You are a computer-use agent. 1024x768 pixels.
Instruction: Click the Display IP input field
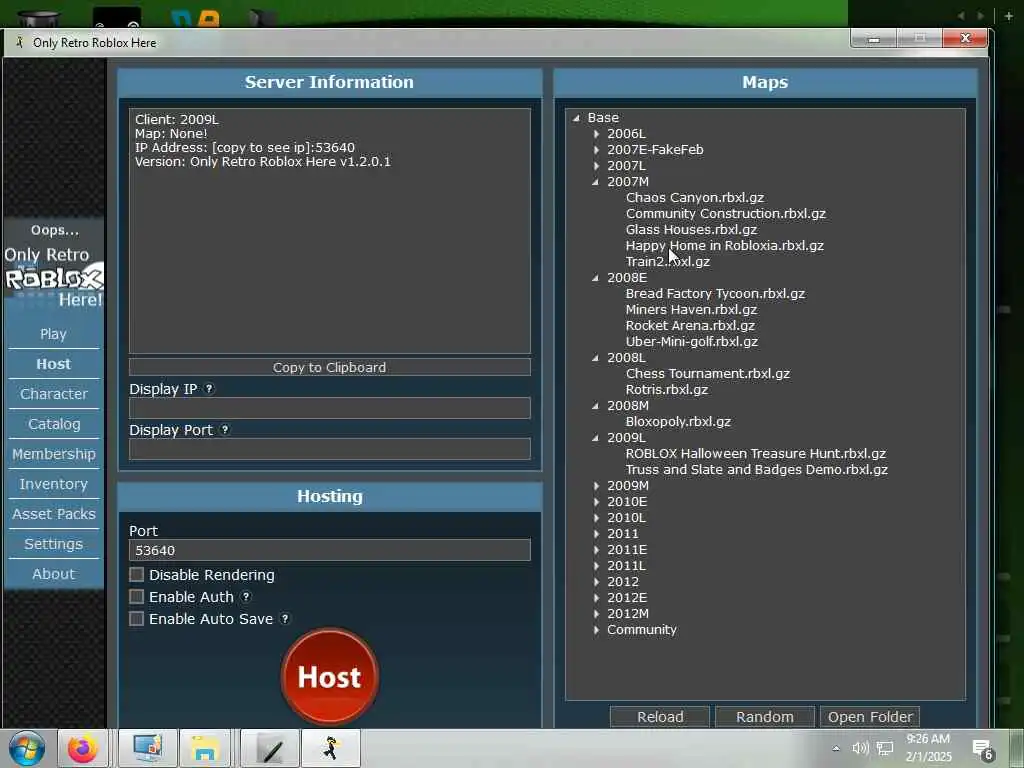(330, 408)
